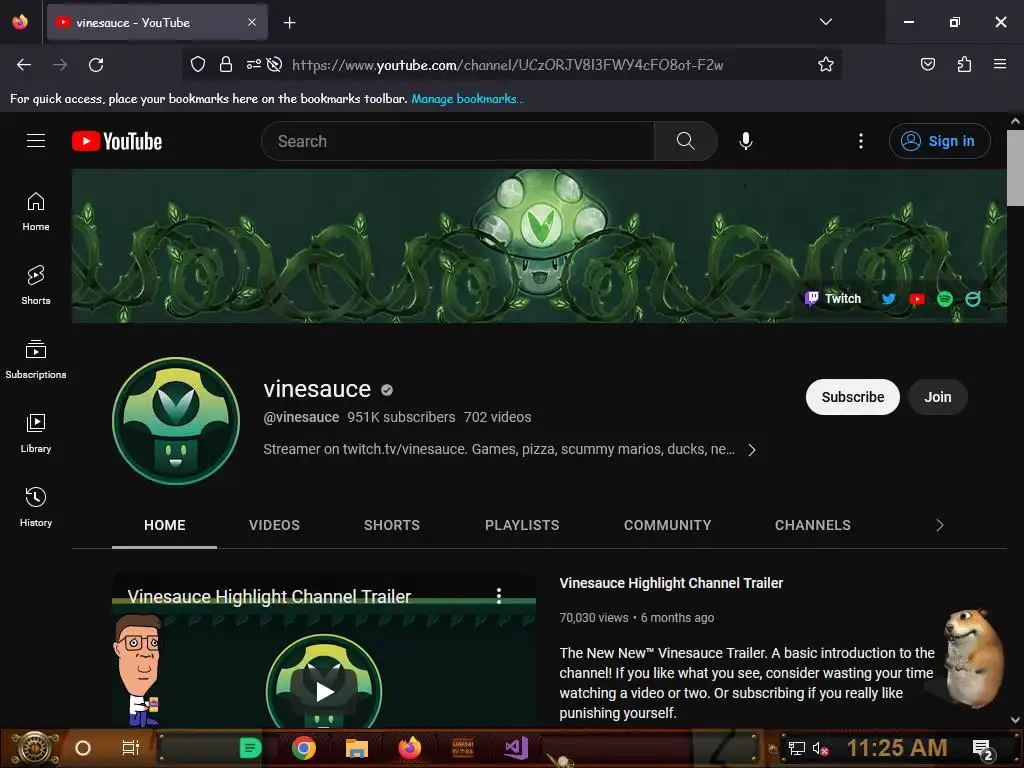Go to Home in YouTube sidebar
The image size is (1024, 768).
coord(36,212)
